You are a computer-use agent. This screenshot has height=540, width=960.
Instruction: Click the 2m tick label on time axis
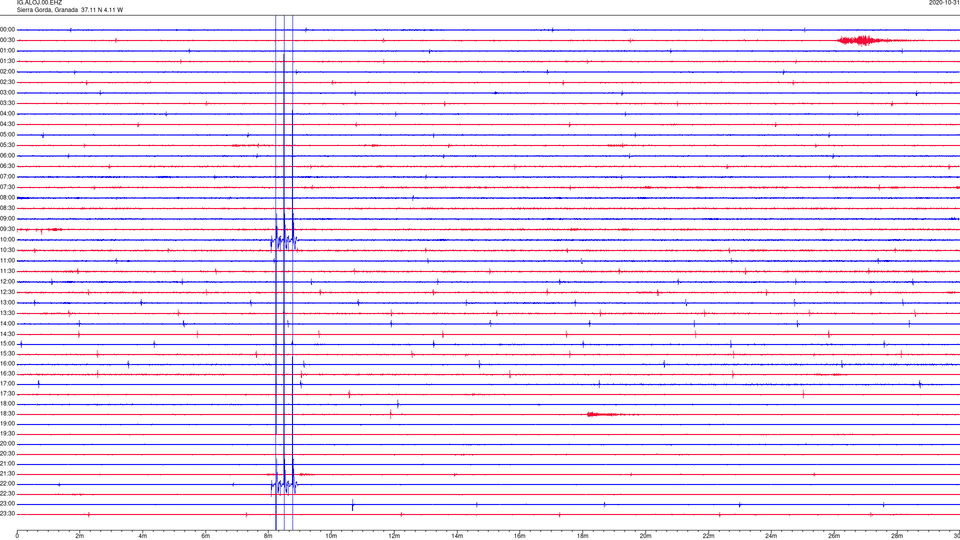pyautogui.click(x=80, y=535)
